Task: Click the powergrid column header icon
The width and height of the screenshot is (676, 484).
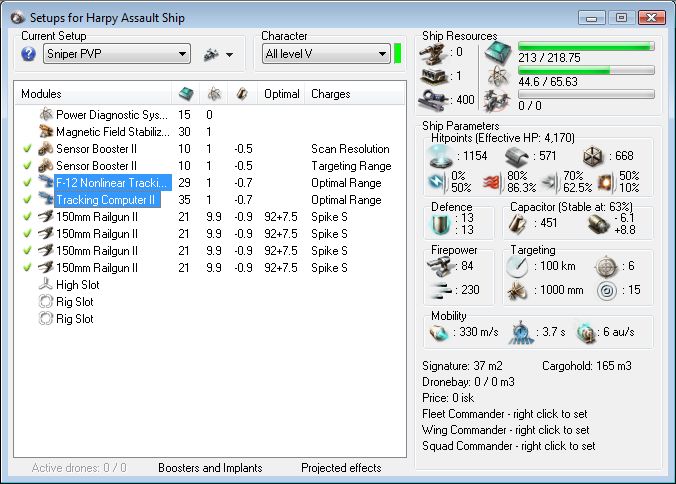Action: pos(214,94)
